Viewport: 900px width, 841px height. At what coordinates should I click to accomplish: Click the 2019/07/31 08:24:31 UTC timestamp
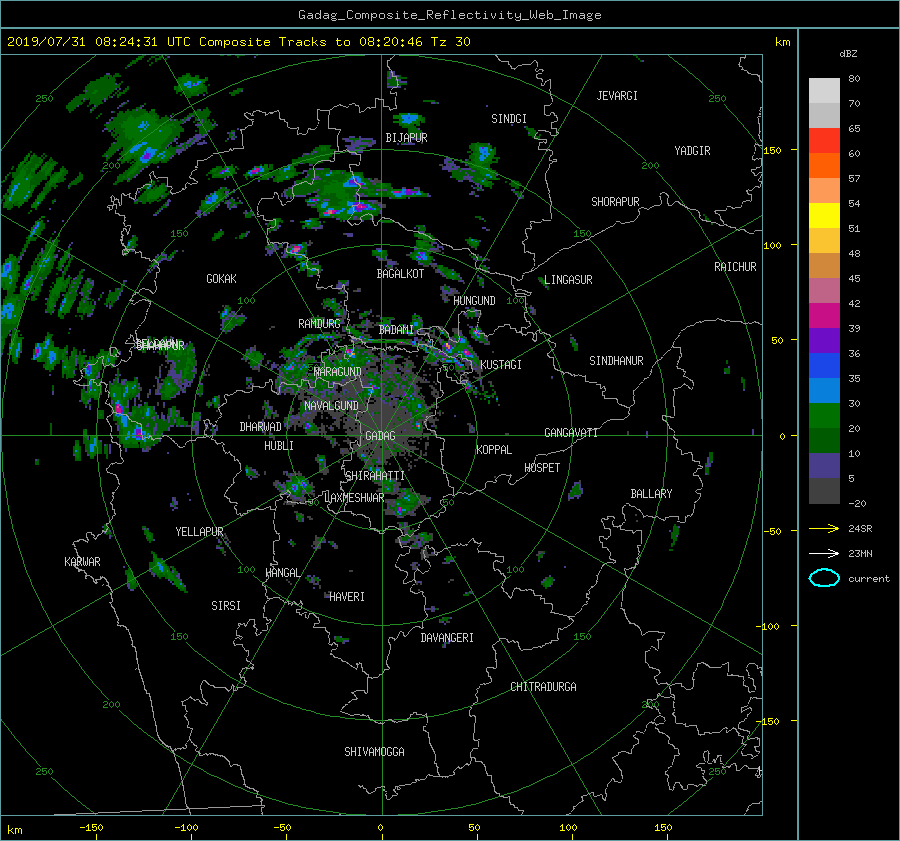(x=99, y=42)
